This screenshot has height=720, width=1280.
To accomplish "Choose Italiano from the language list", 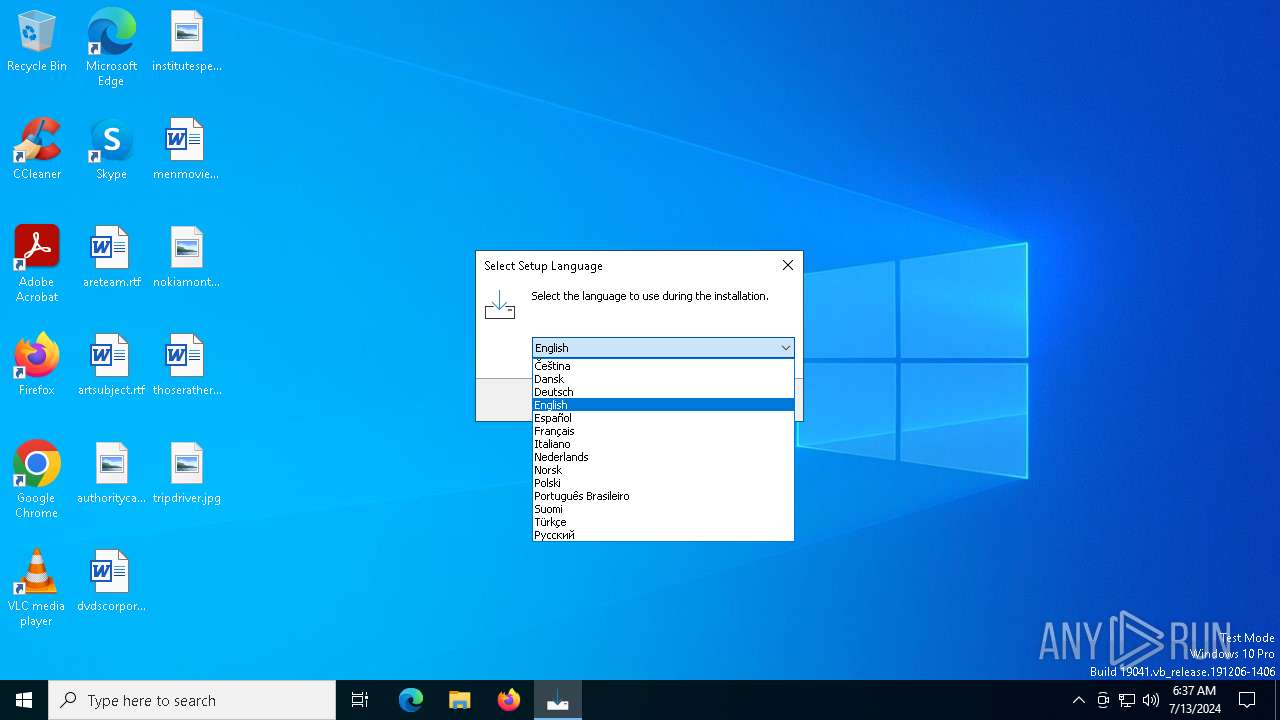I will (x=663, y=444).
